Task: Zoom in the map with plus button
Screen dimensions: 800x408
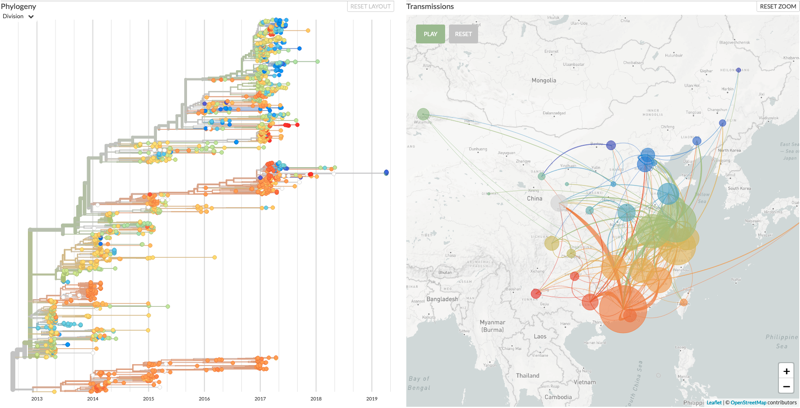Action: point(786,371)
